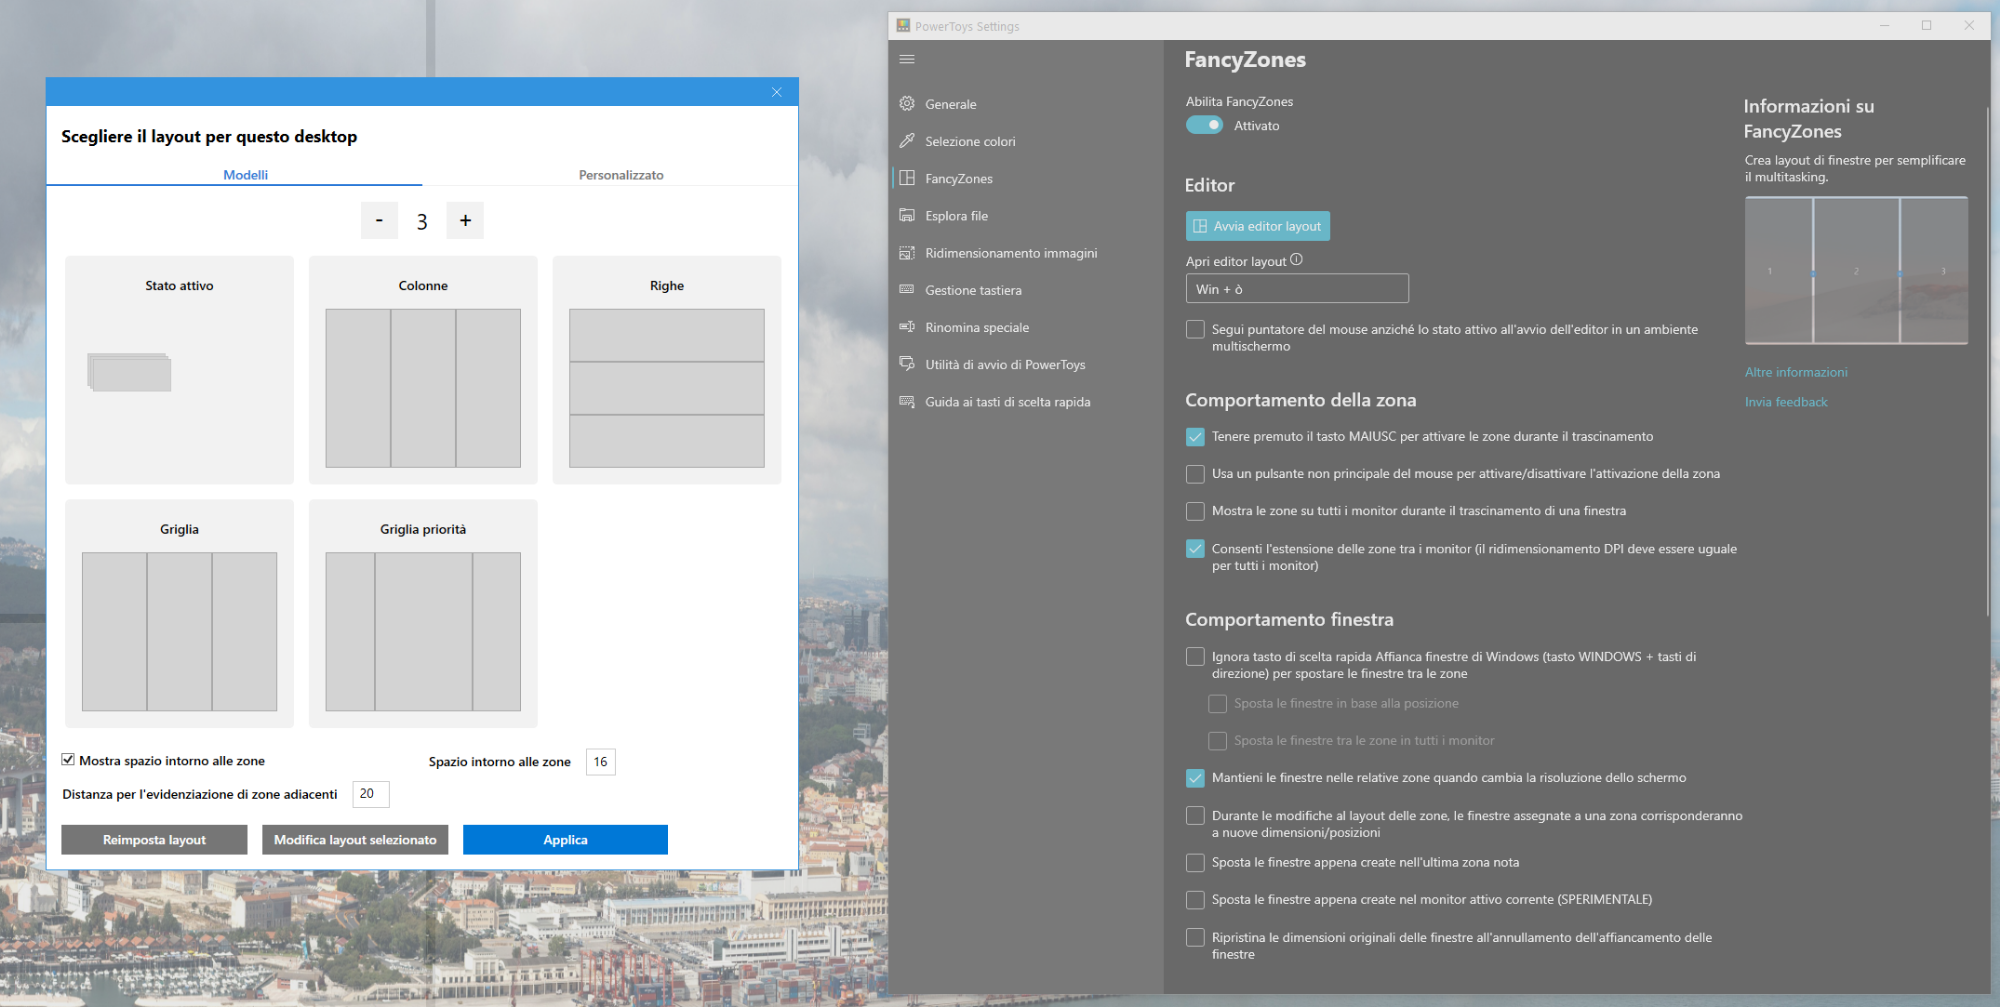Select the Colonne layout template
This screenshot has height=1007, width=2000.
(423, 370)
